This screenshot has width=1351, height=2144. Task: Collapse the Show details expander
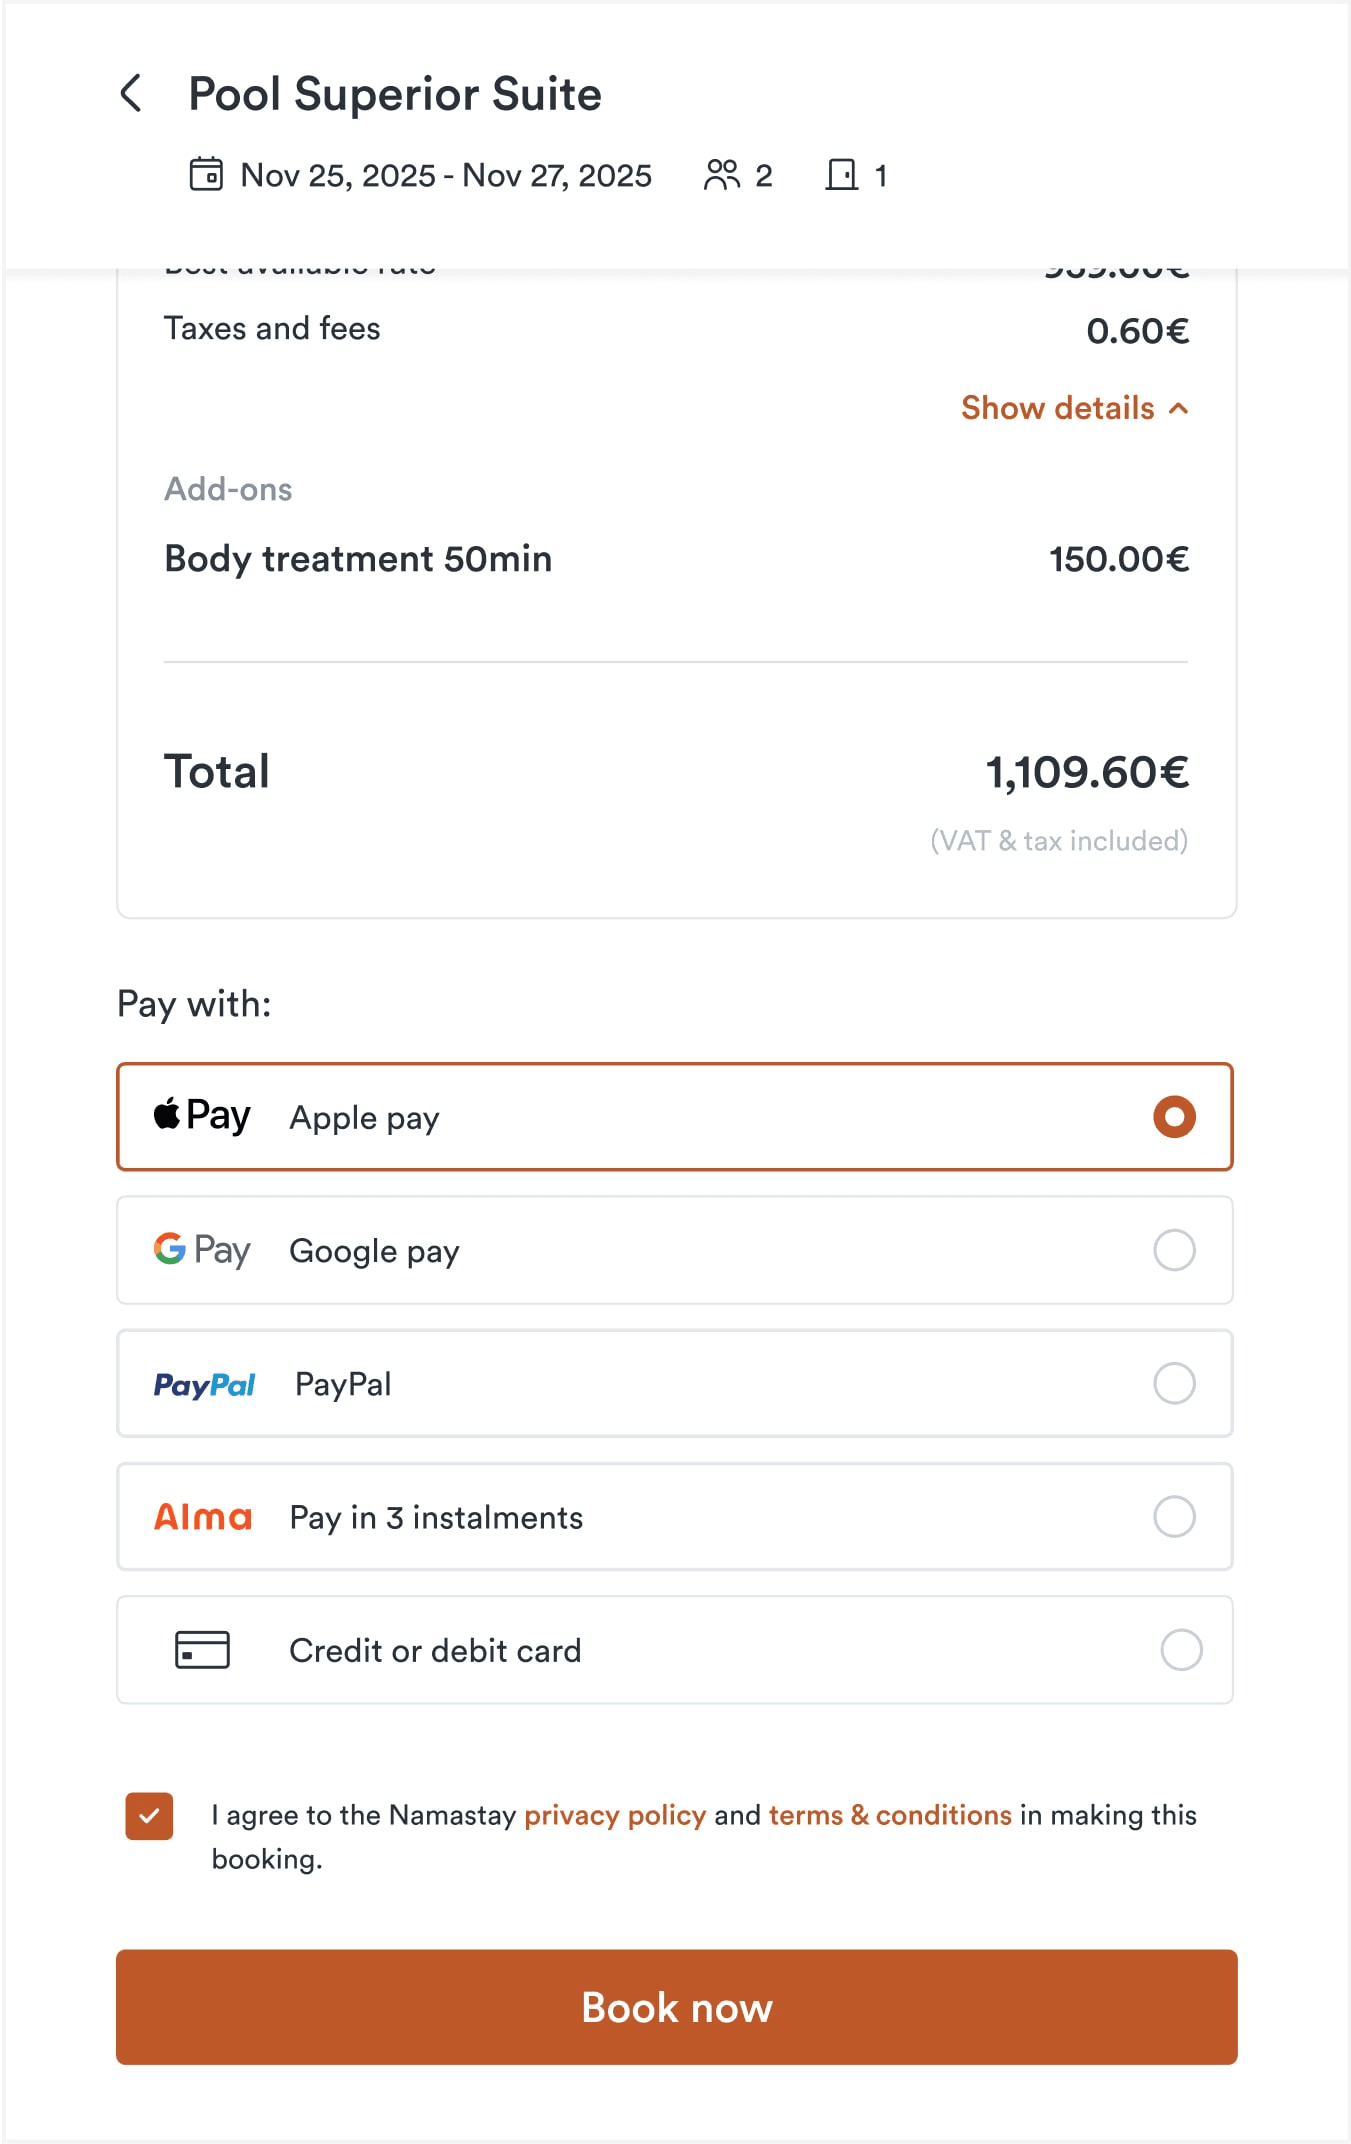pos(1074,408)
